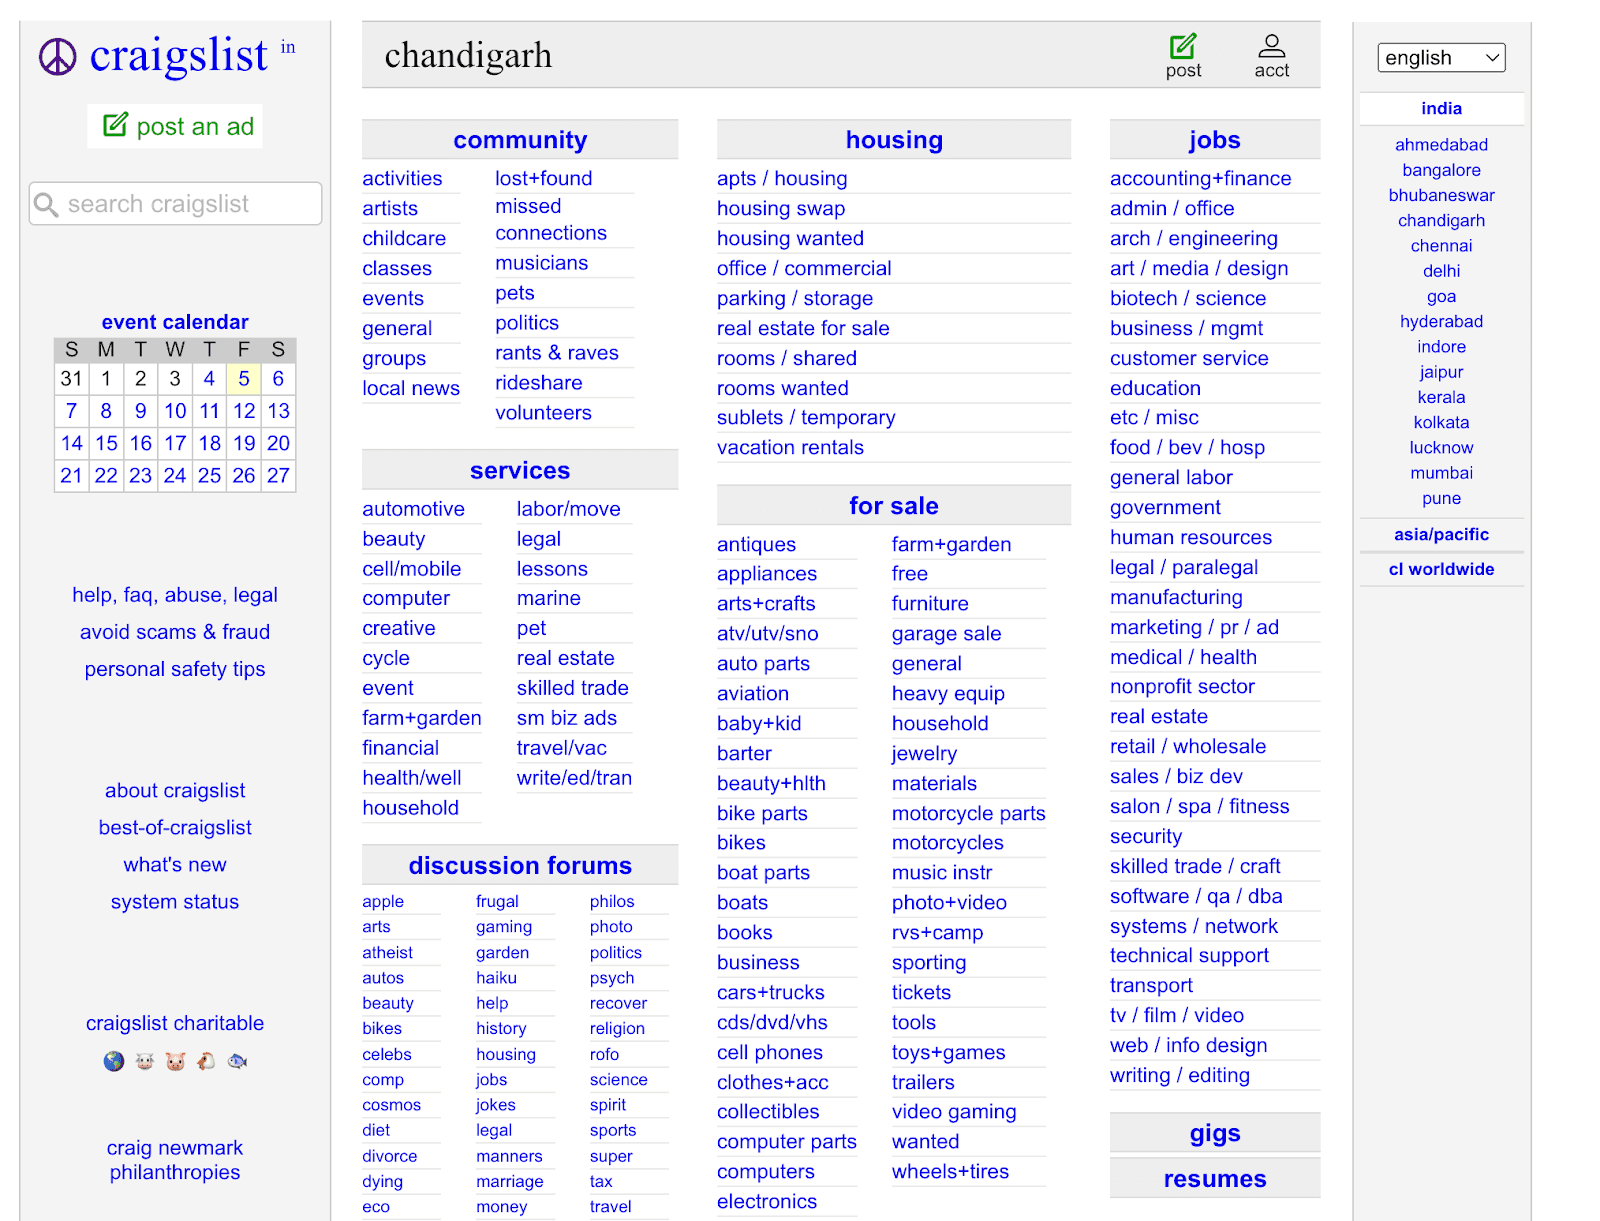Open web / info design jobs
This screenshot has width=1600, height=1221.
(x=1188, y=1045)
